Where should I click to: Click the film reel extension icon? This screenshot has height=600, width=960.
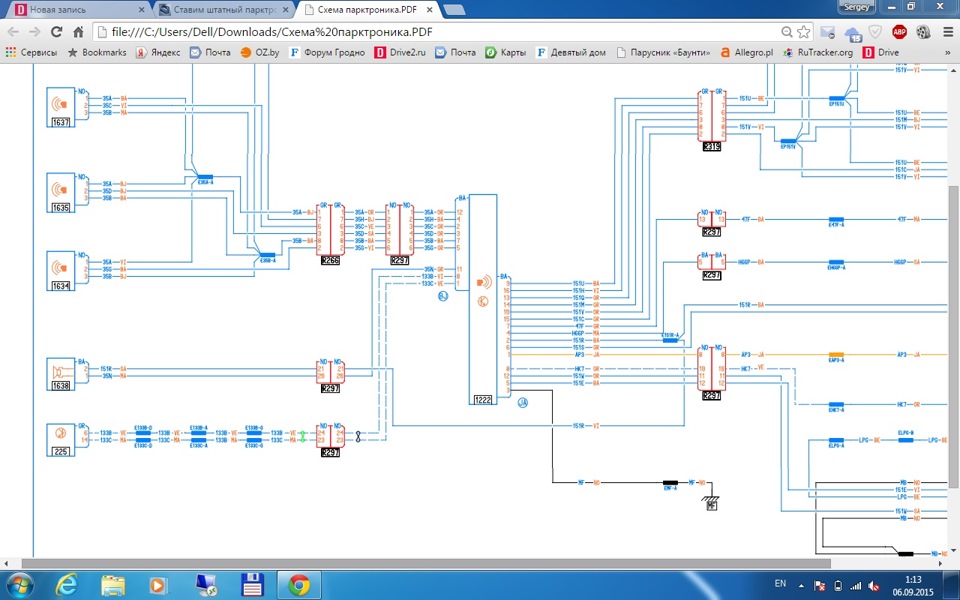(923, 32)
